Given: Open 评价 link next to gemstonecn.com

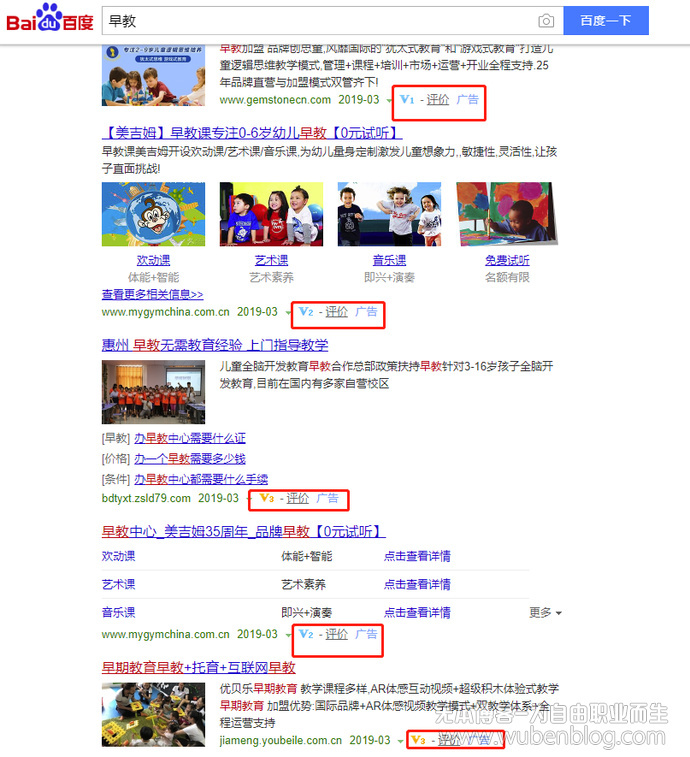Looking at the screenshot, I should coord(437,99).
